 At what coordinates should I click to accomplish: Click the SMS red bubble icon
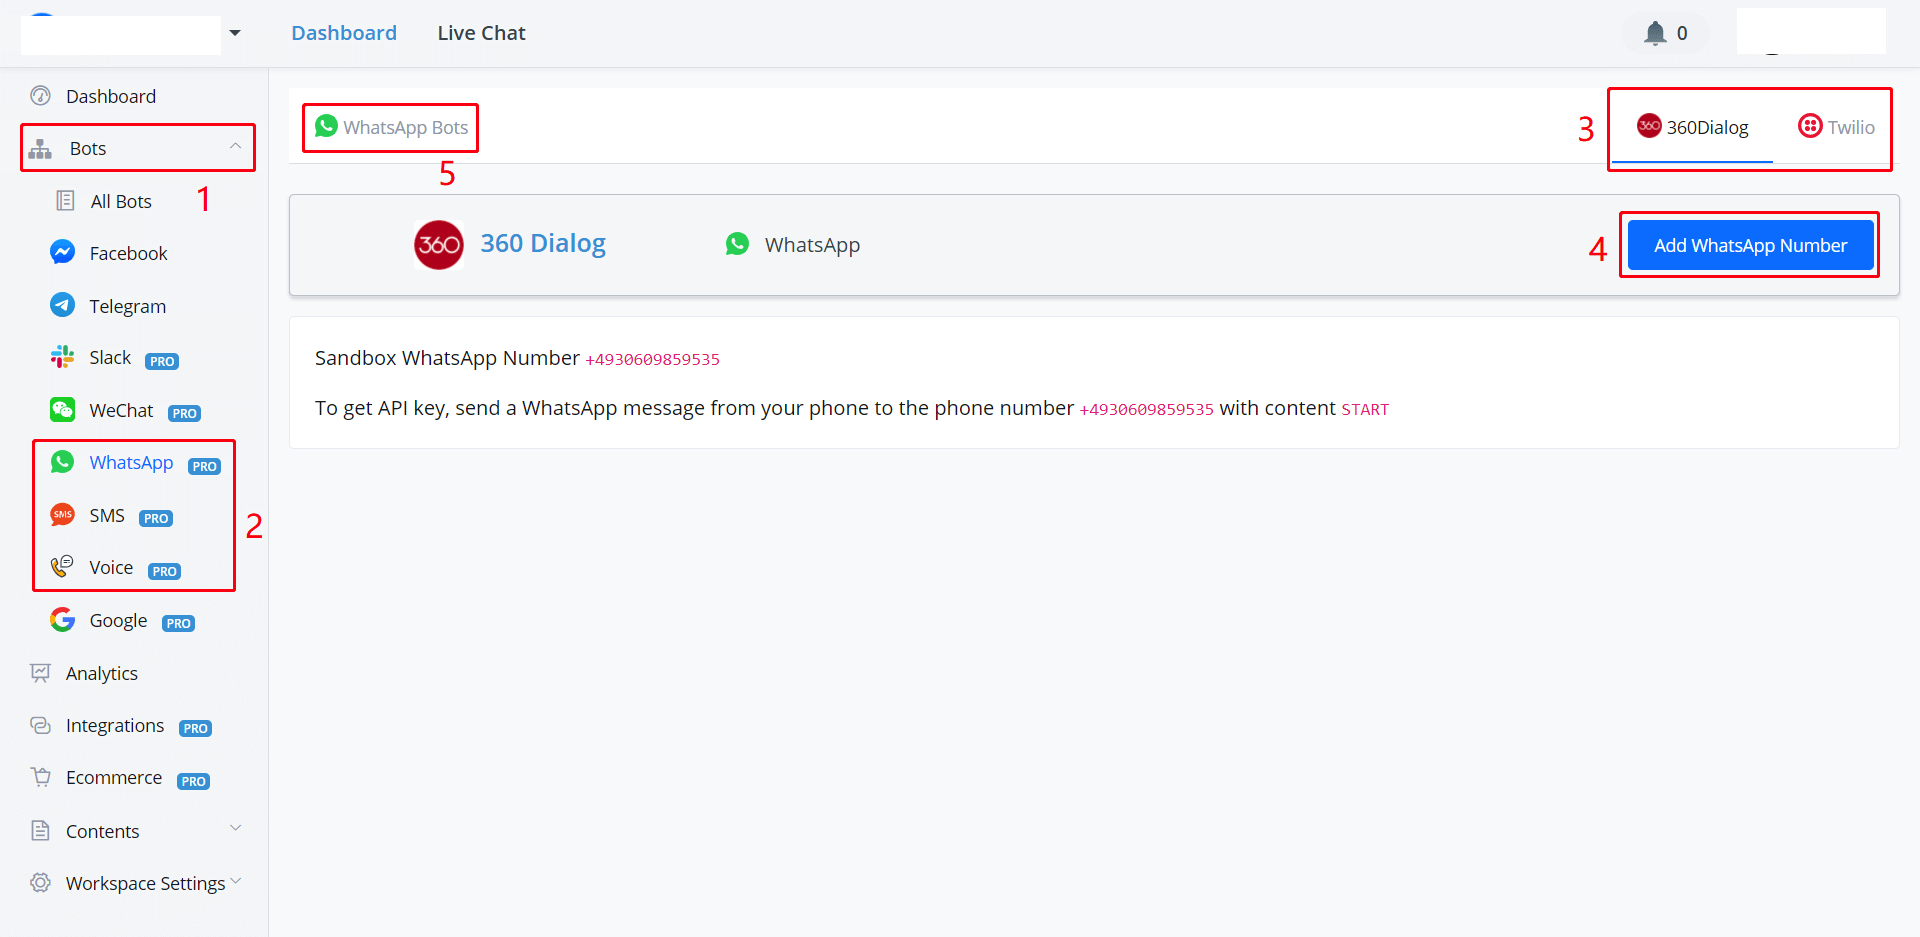coord(62,514)
